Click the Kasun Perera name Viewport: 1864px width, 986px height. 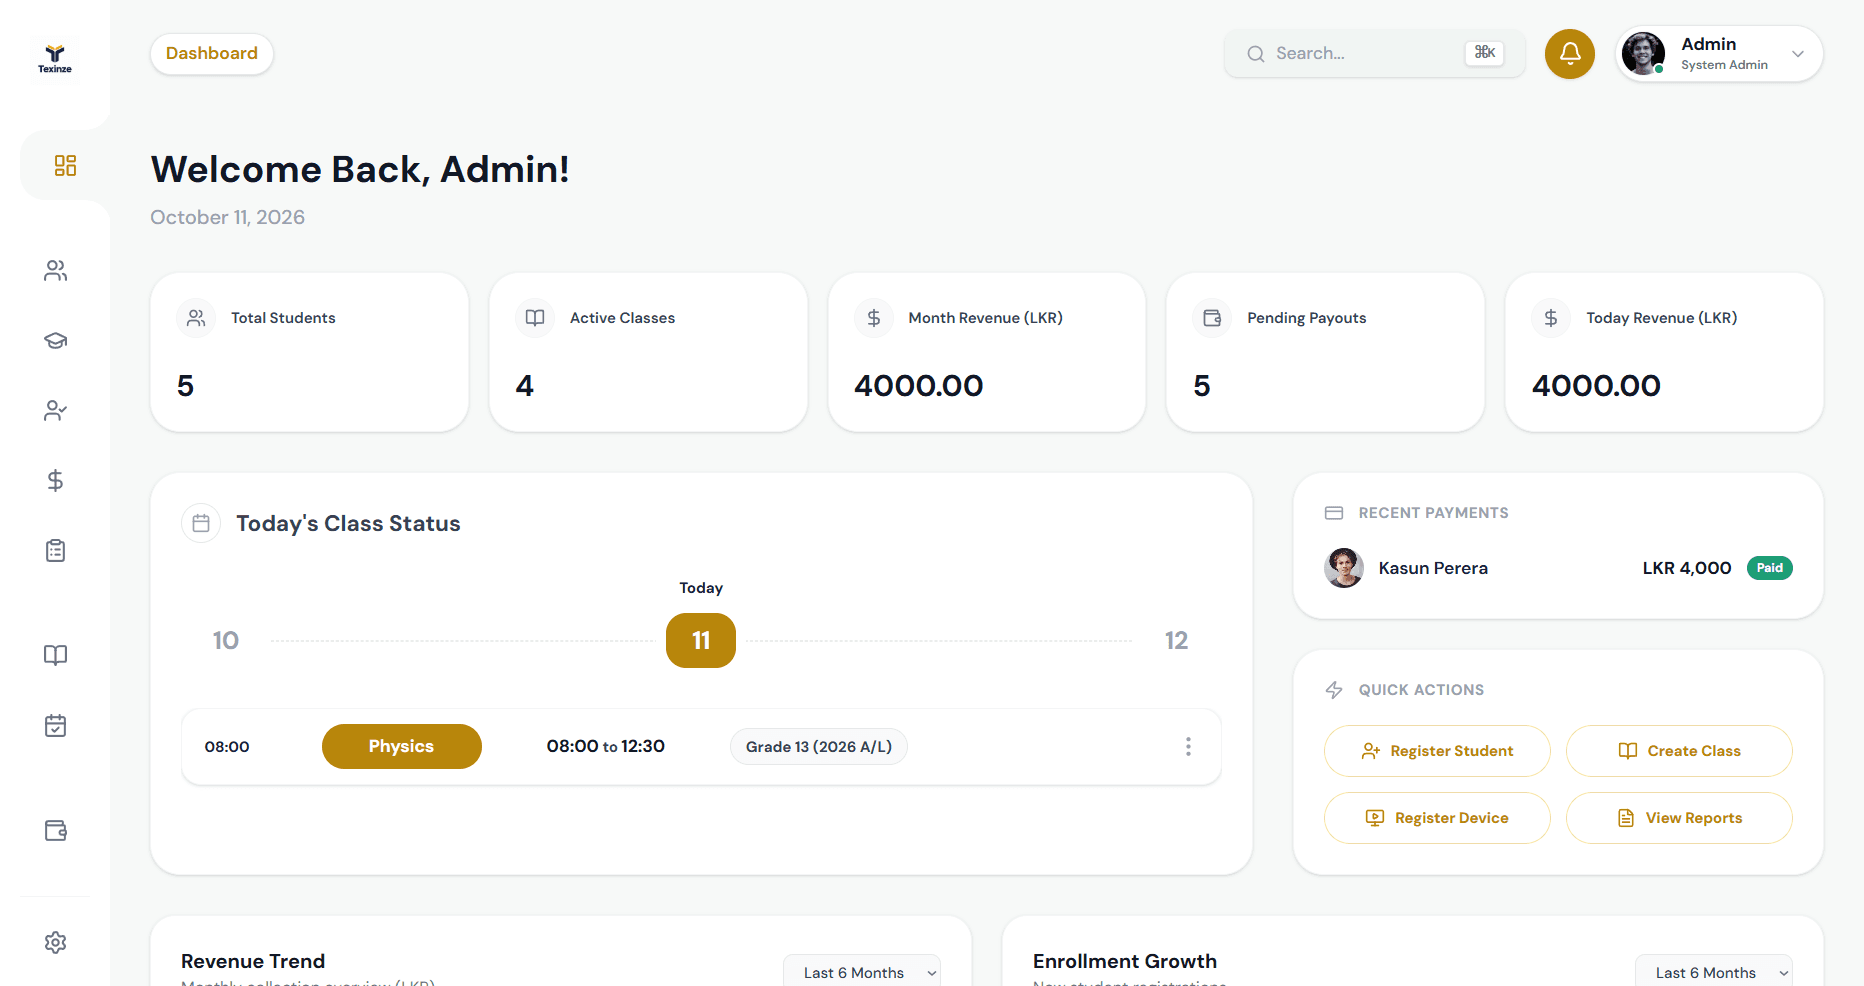pyautogui.click(x=1433, y=568)
